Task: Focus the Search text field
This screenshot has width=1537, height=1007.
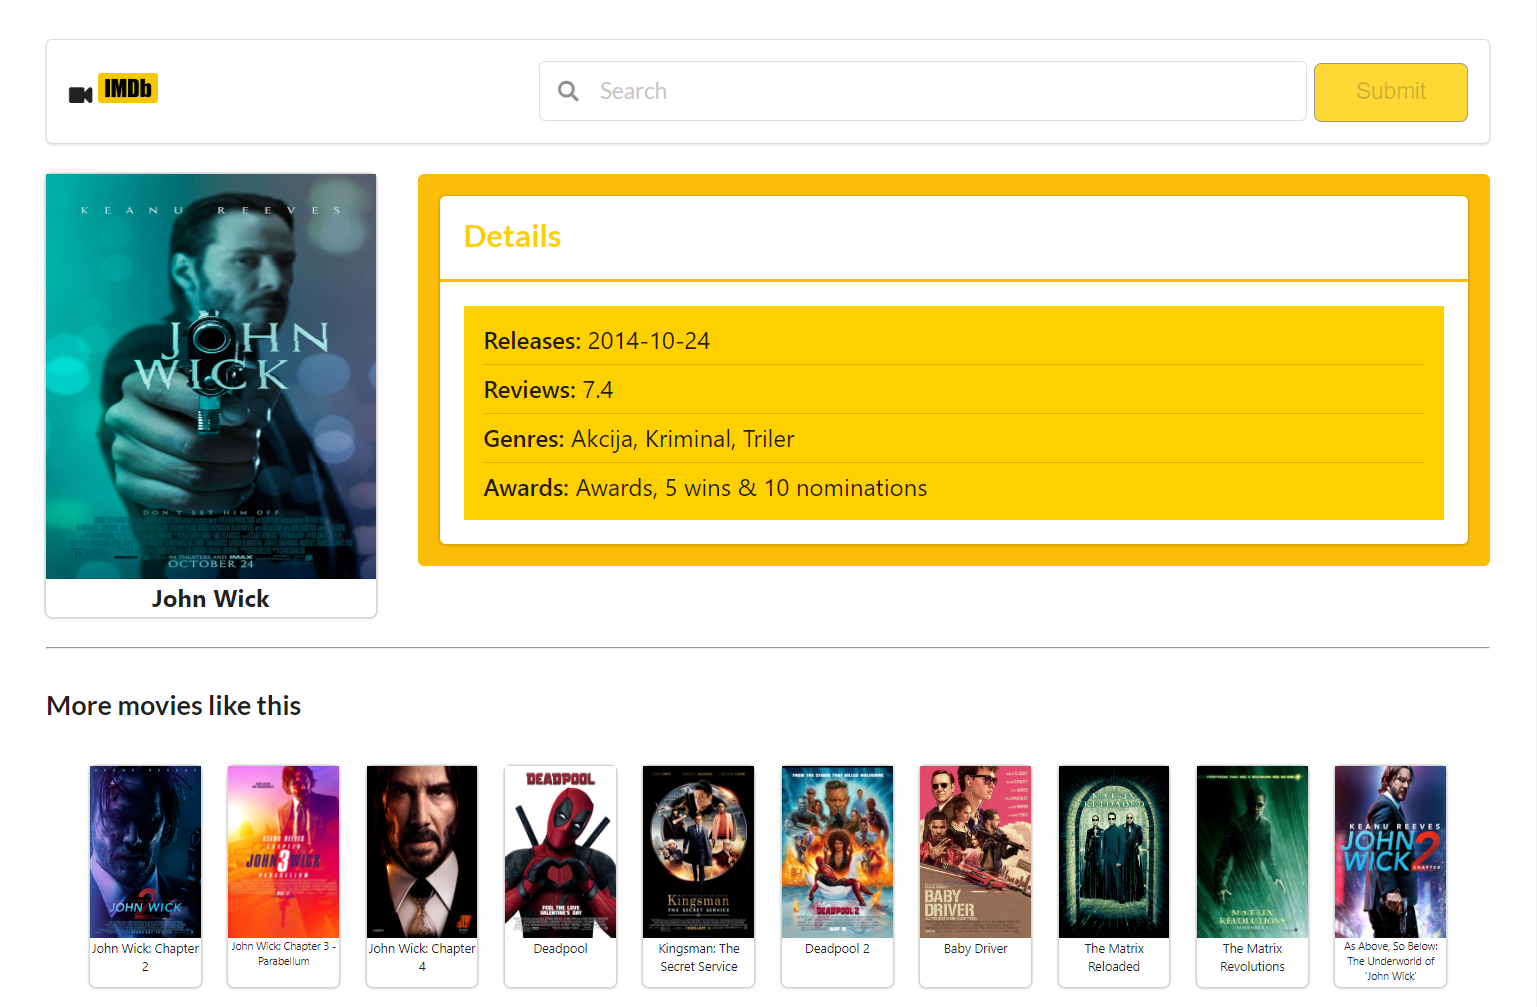Action: [x=940, y=91]
